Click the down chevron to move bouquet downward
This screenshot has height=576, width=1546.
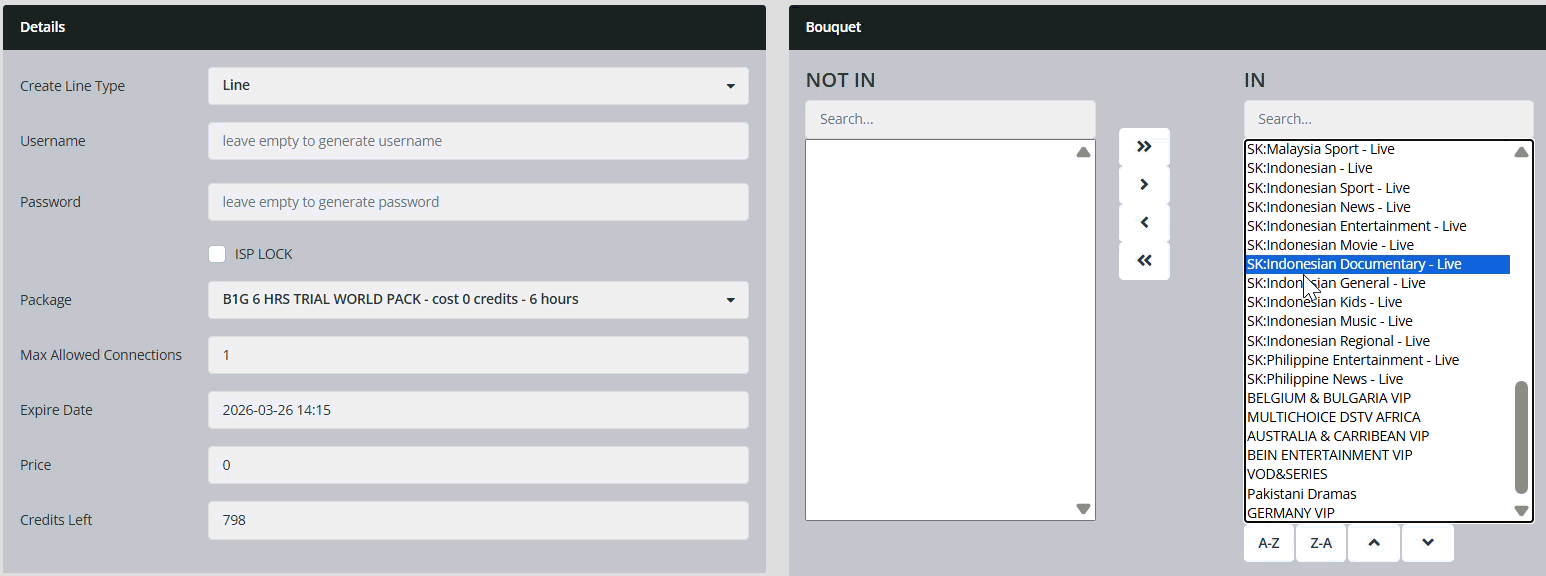(1427, 542)
